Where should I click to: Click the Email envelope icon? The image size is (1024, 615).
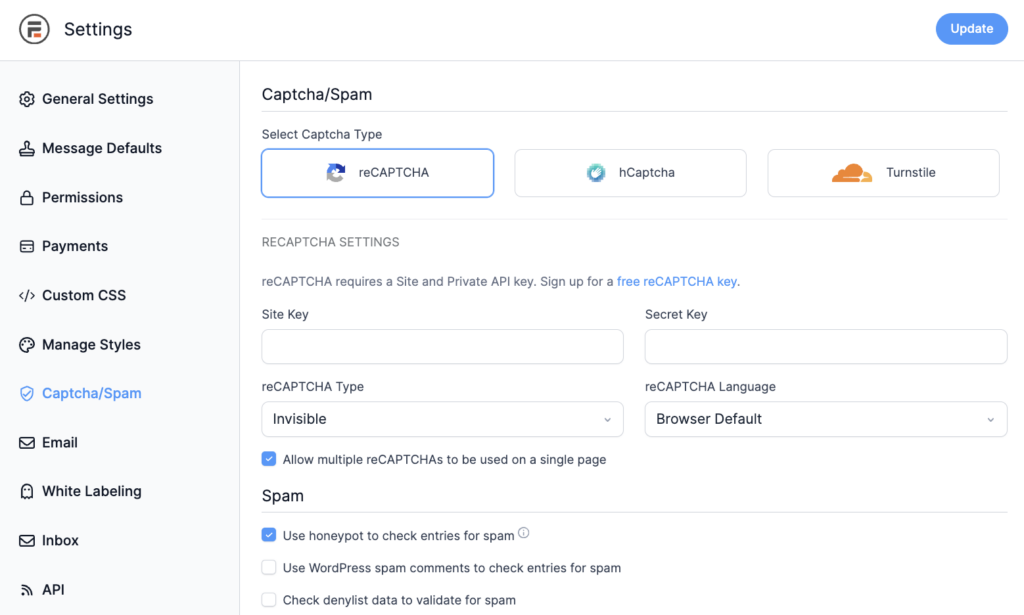tap(27, 443)
